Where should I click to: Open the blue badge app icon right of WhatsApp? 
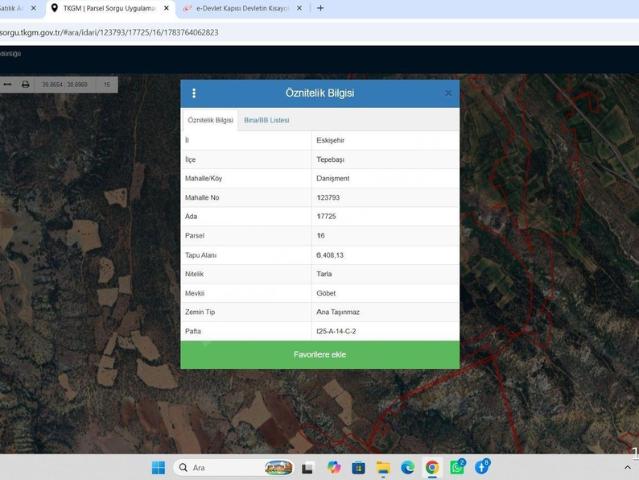point(482,467)
